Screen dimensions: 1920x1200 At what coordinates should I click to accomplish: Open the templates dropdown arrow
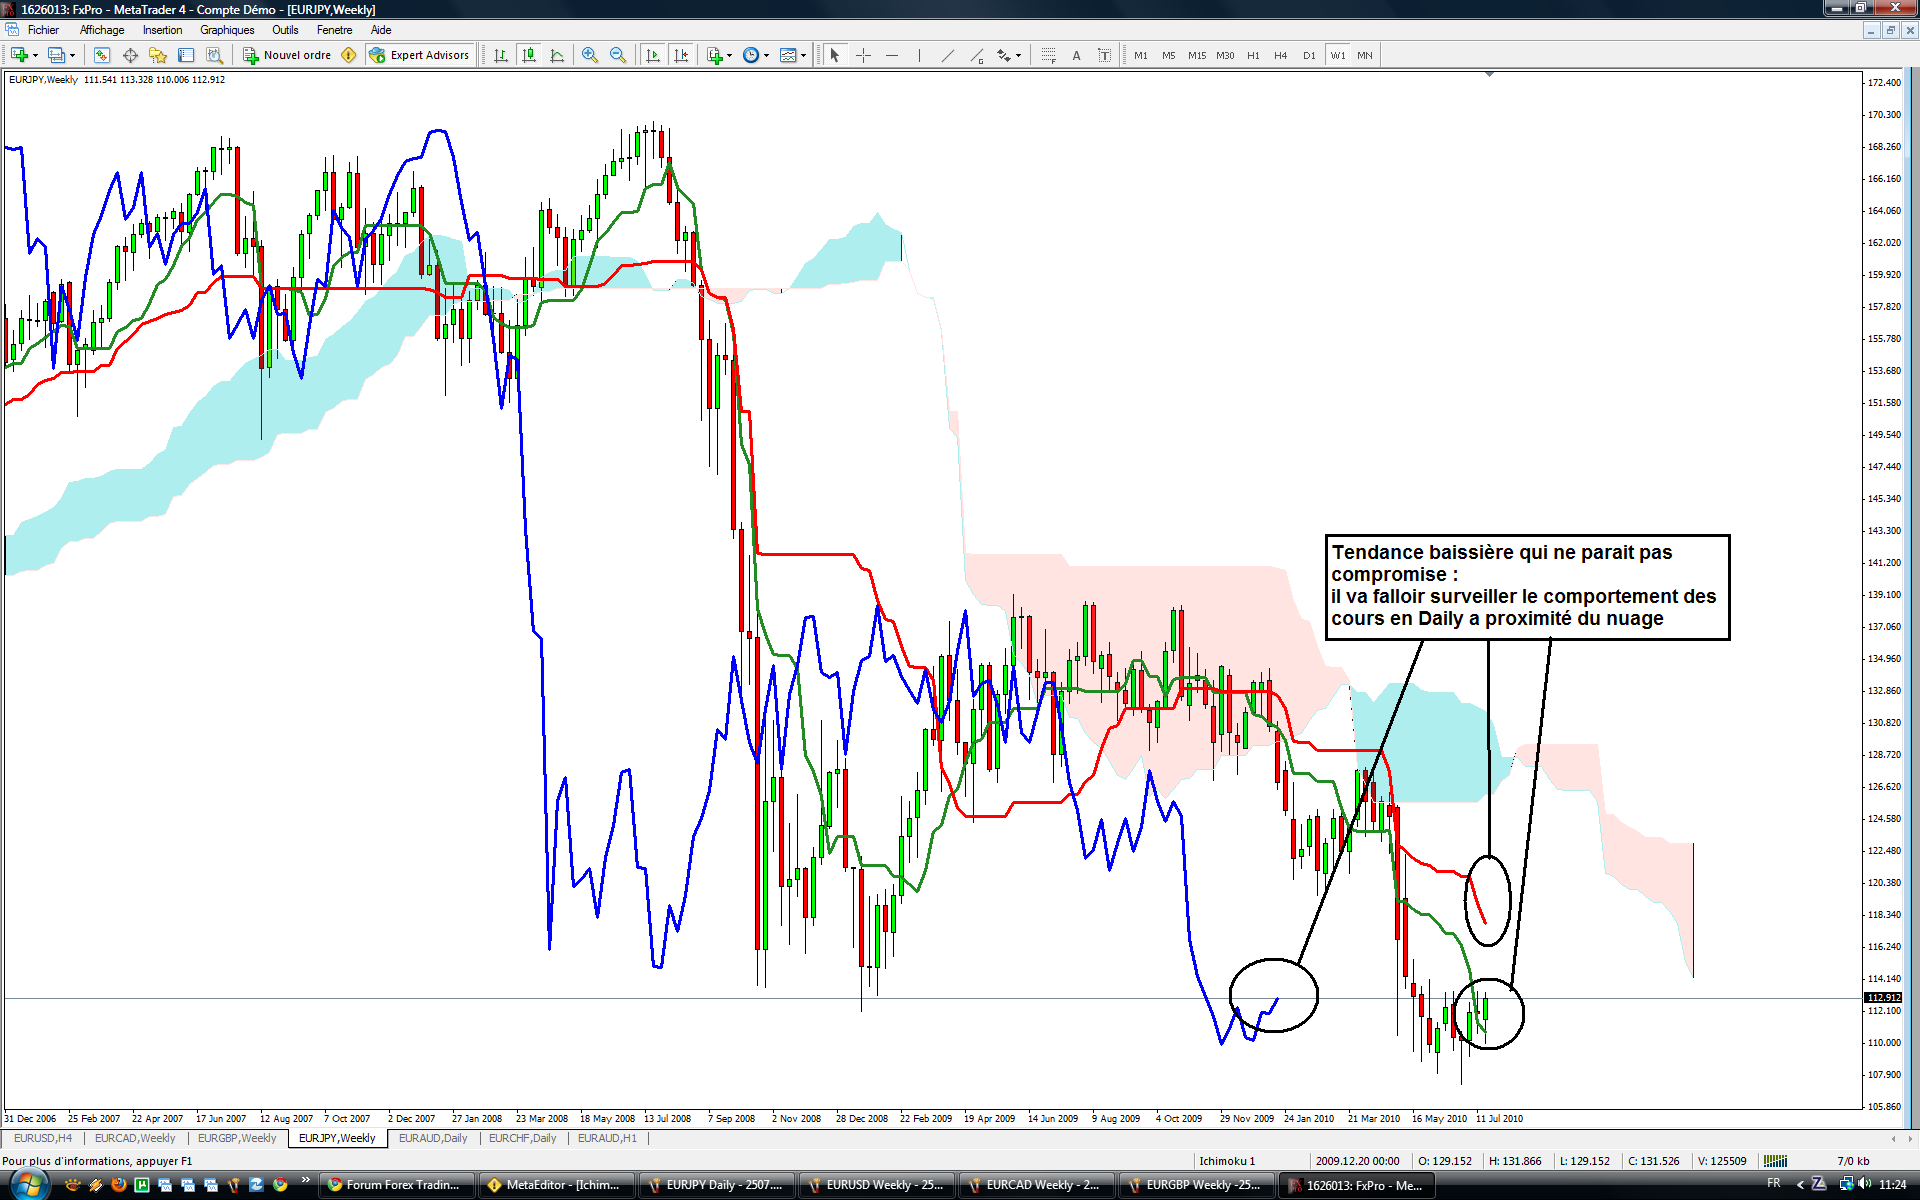coord(803,56)
